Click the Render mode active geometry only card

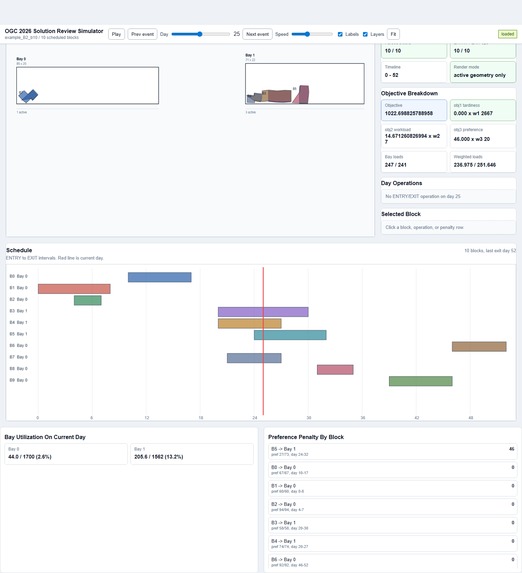pyautogui.click(x=483, y=72)
